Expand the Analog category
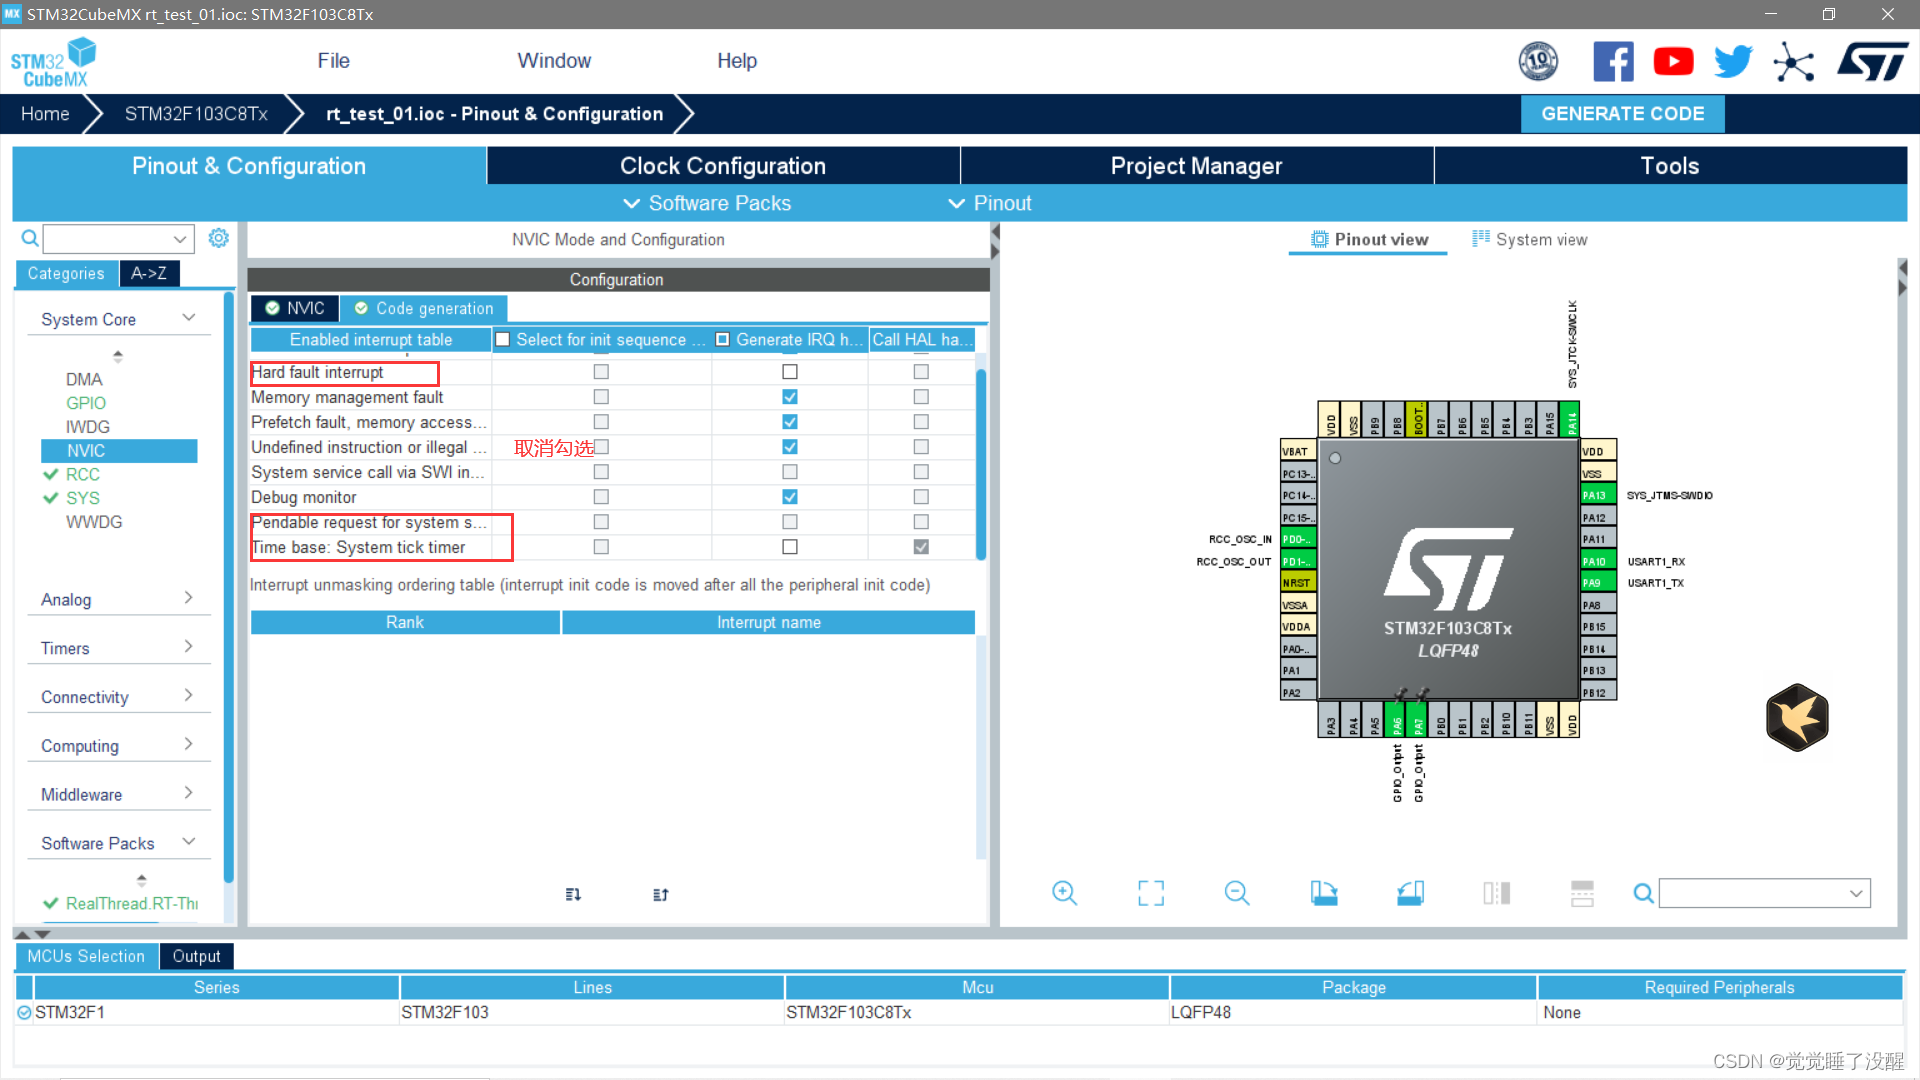This screenshot has width=1920, height=1080. tap(188, 598)
